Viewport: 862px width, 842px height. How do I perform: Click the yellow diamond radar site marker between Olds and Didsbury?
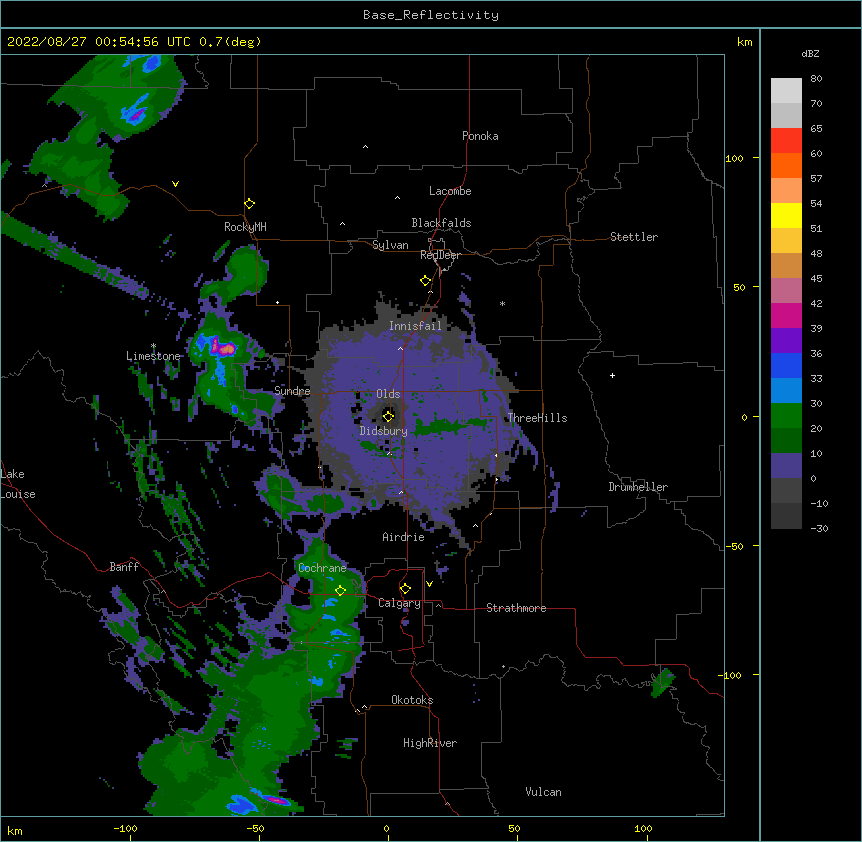[x=388, y=416]
